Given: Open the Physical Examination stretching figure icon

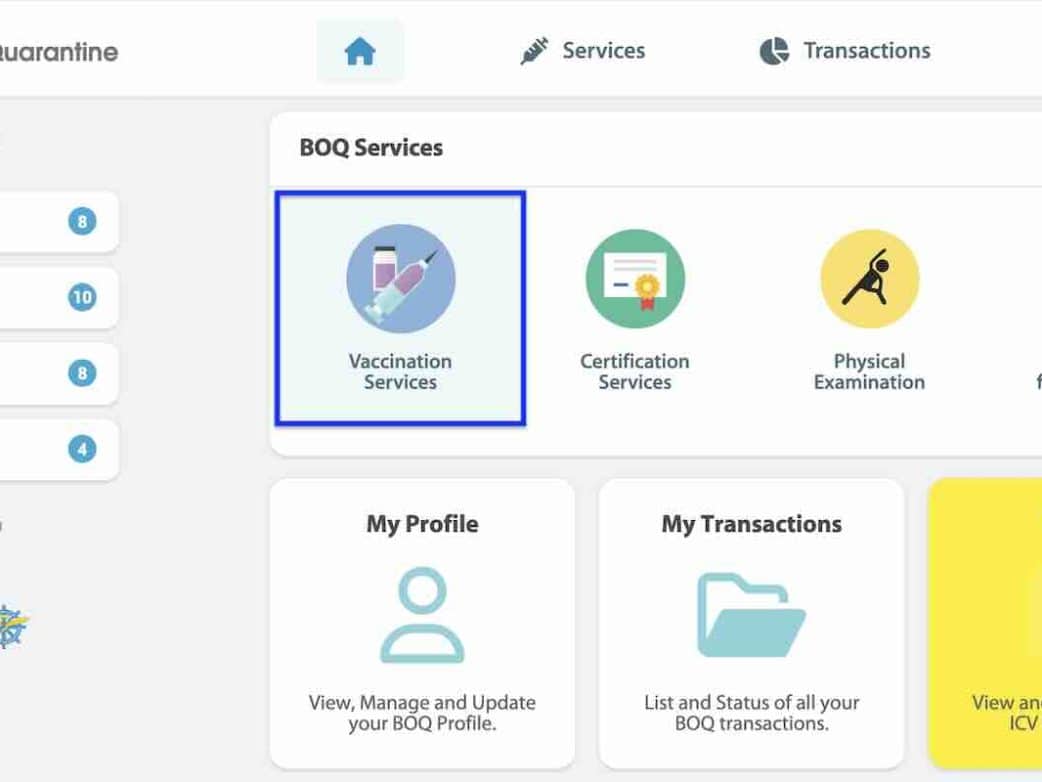Looking at the screenshot, I should [870, 278].
